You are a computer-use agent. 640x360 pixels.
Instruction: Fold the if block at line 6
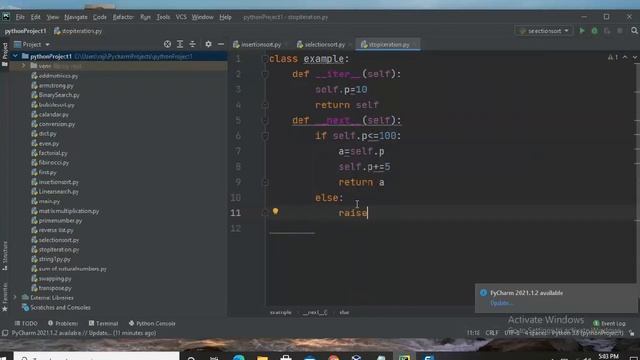click(x=265, y=136)
